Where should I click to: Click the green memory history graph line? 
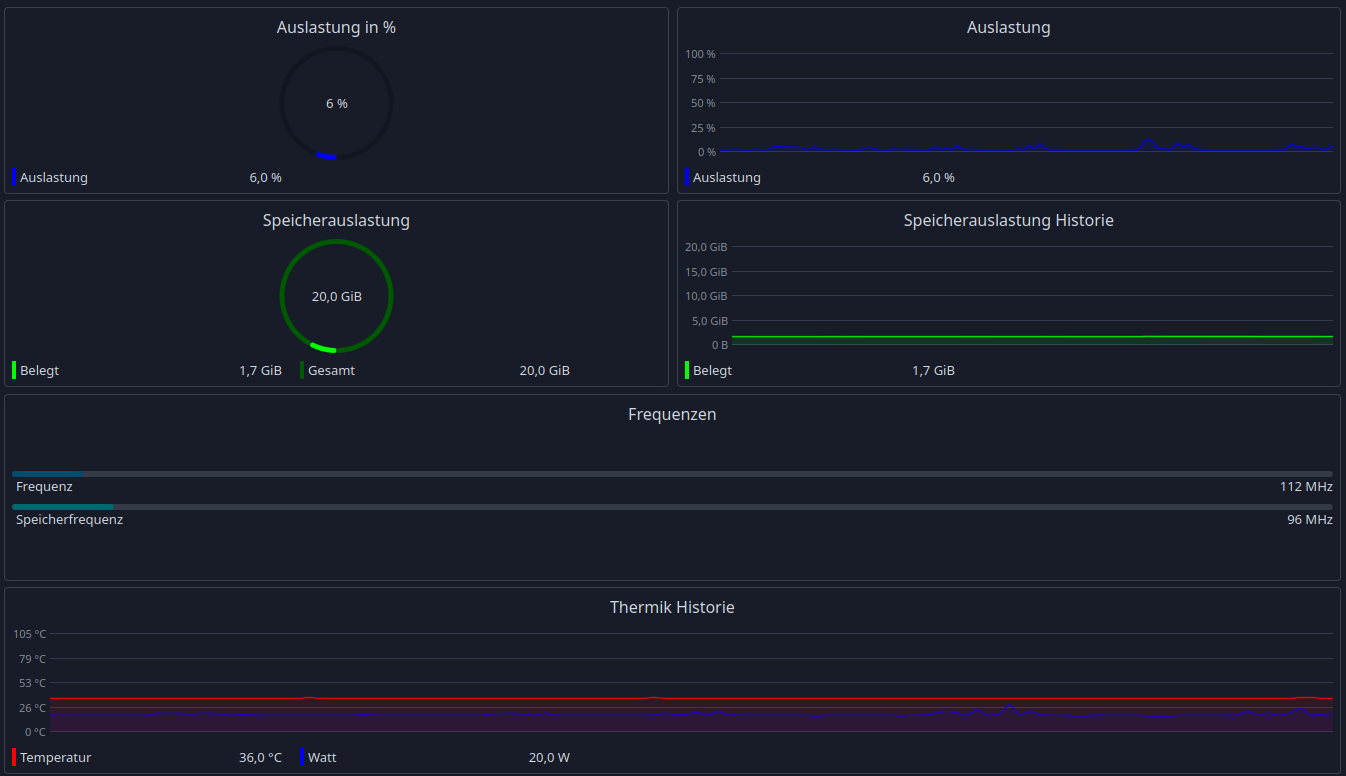click(1032, 337)
